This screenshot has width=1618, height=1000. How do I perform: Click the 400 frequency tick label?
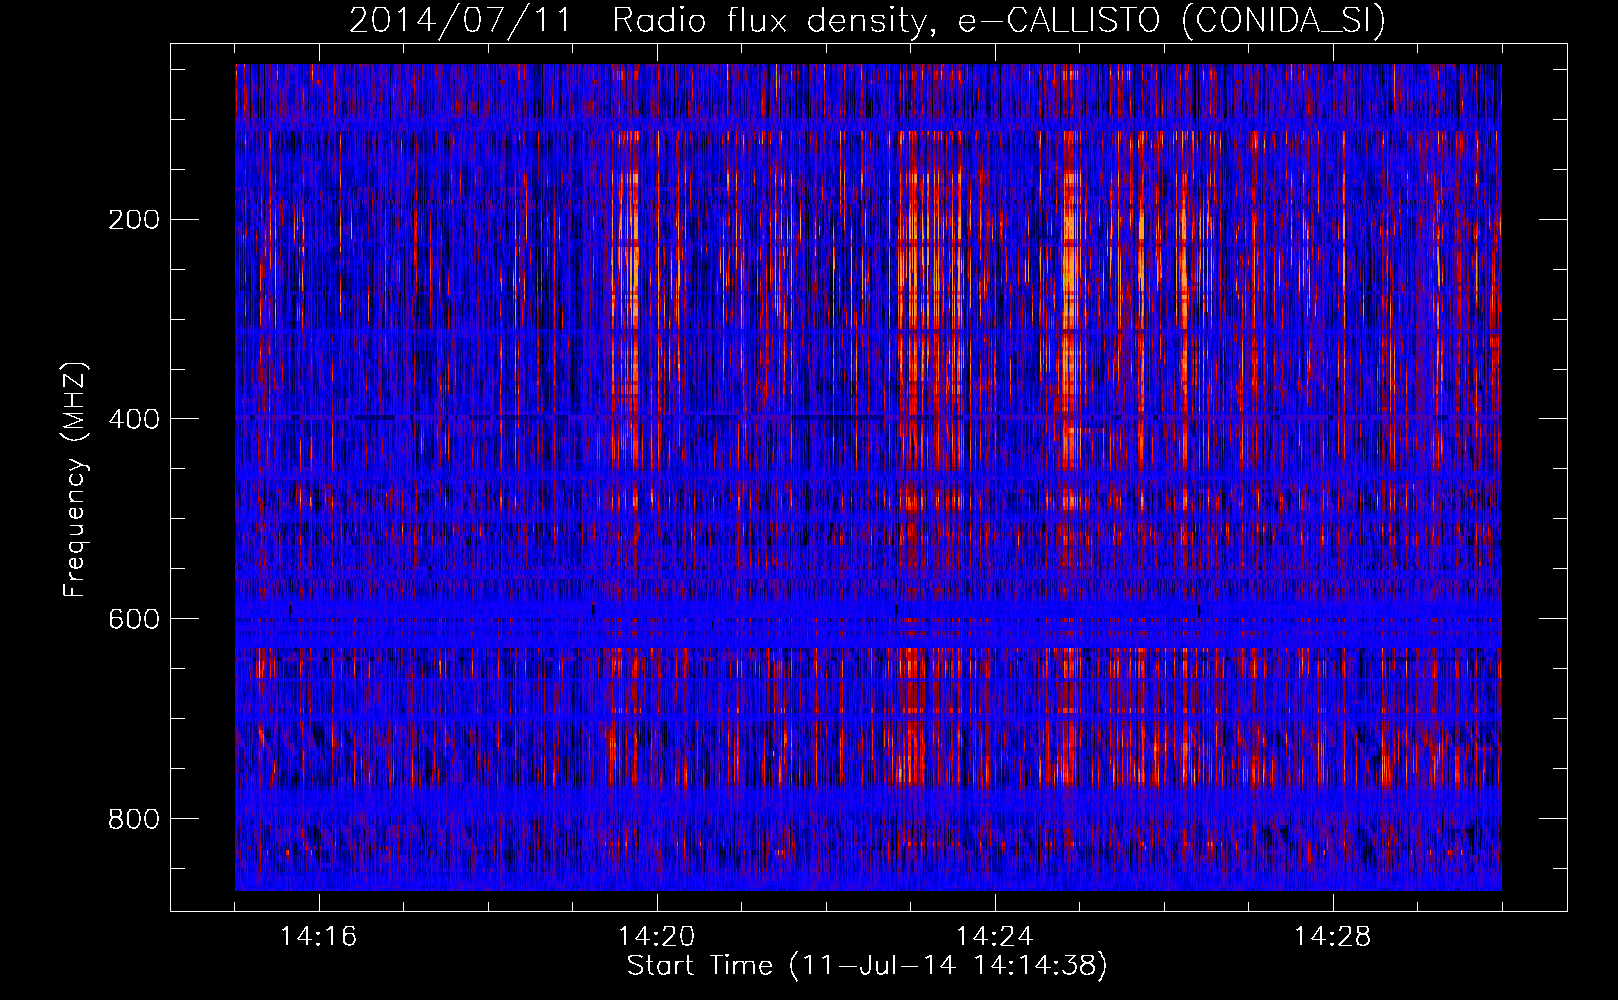click(x=134, y=419)
